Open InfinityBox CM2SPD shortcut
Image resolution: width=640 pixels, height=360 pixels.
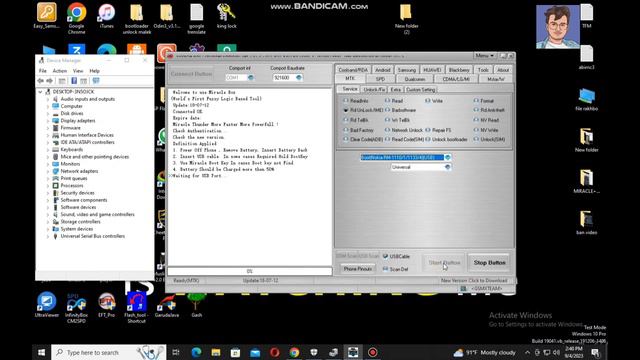[x=76, y=308]
